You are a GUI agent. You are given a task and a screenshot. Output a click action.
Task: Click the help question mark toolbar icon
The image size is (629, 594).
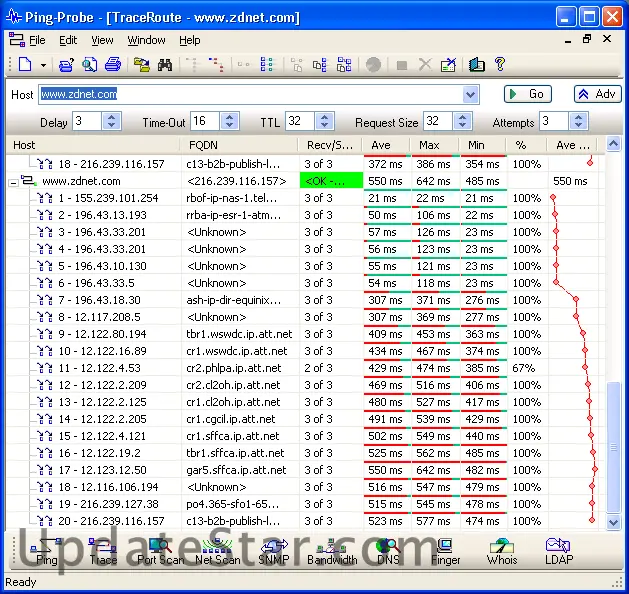(500, 65)
